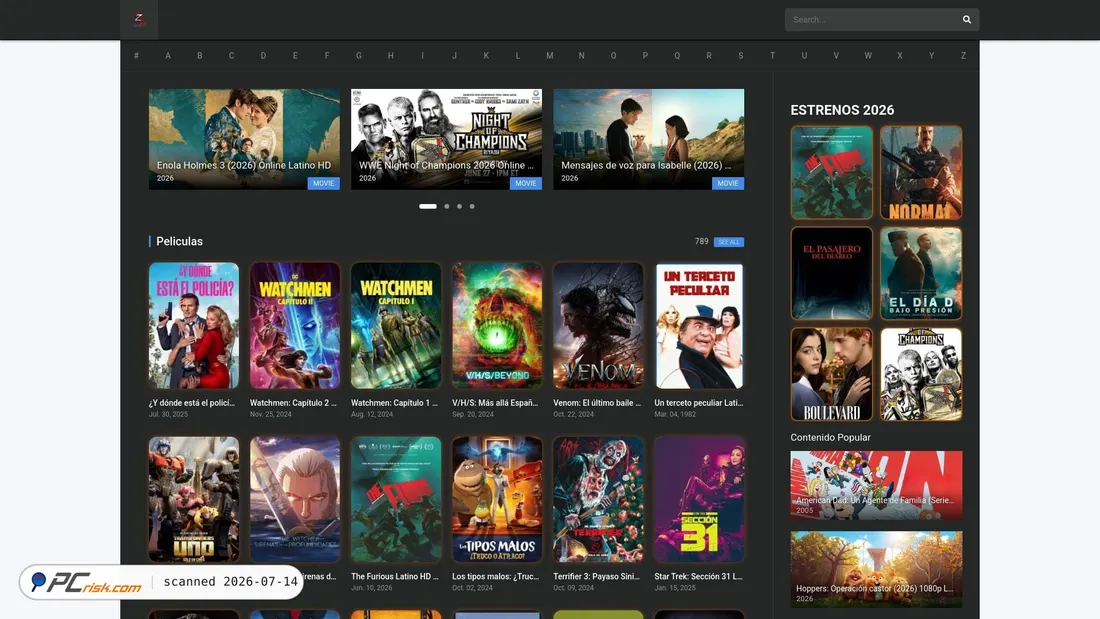Open El Pasajero del Diablo poster
This screenshot has height=619, width=1100.
pos(831,273)
